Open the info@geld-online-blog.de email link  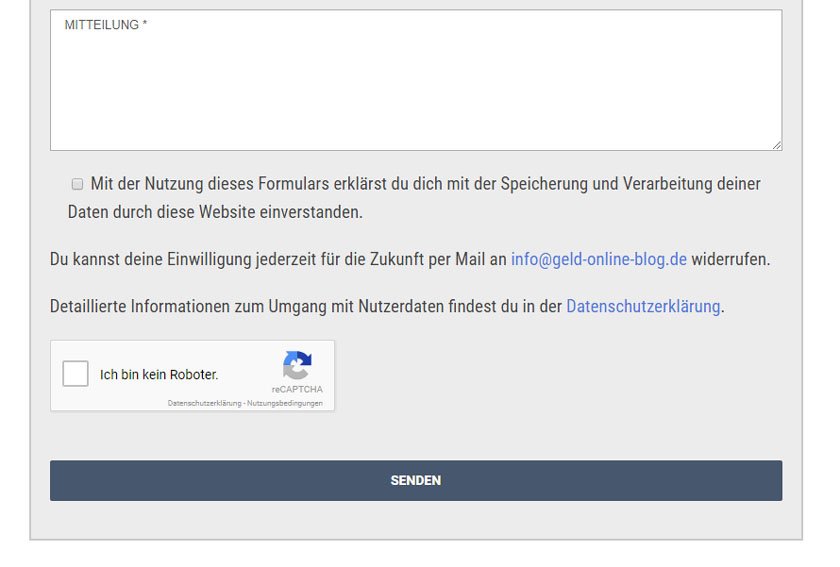[598, 259]
